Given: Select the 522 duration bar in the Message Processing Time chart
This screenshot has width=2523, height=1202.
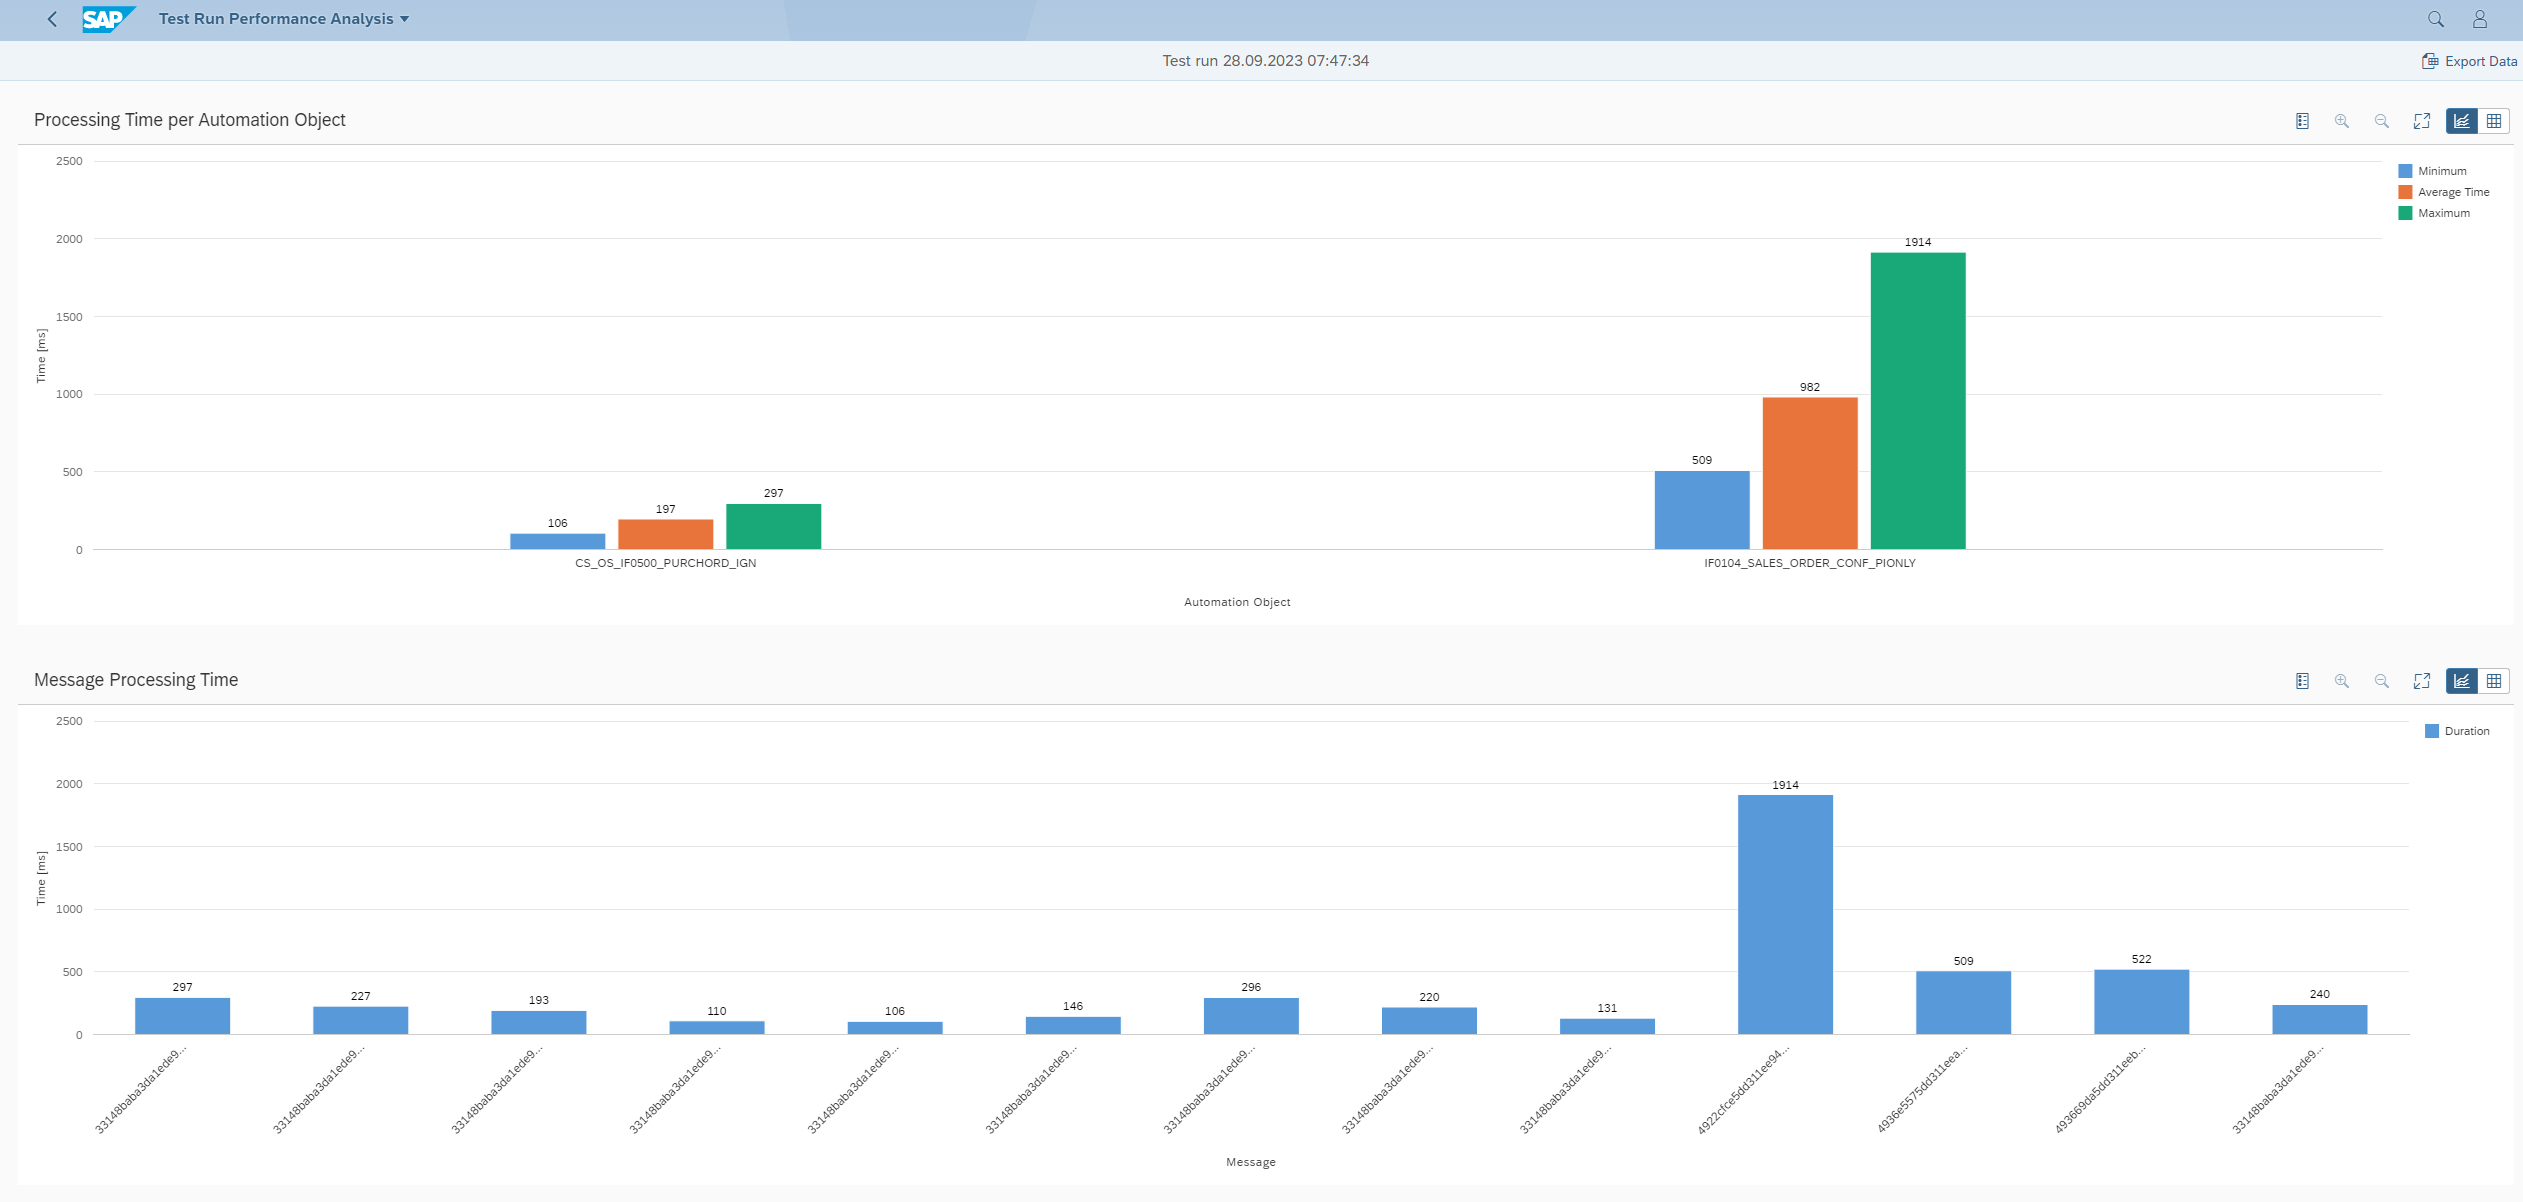Looking at the screenshot, I should (x=2141, y=1001).
